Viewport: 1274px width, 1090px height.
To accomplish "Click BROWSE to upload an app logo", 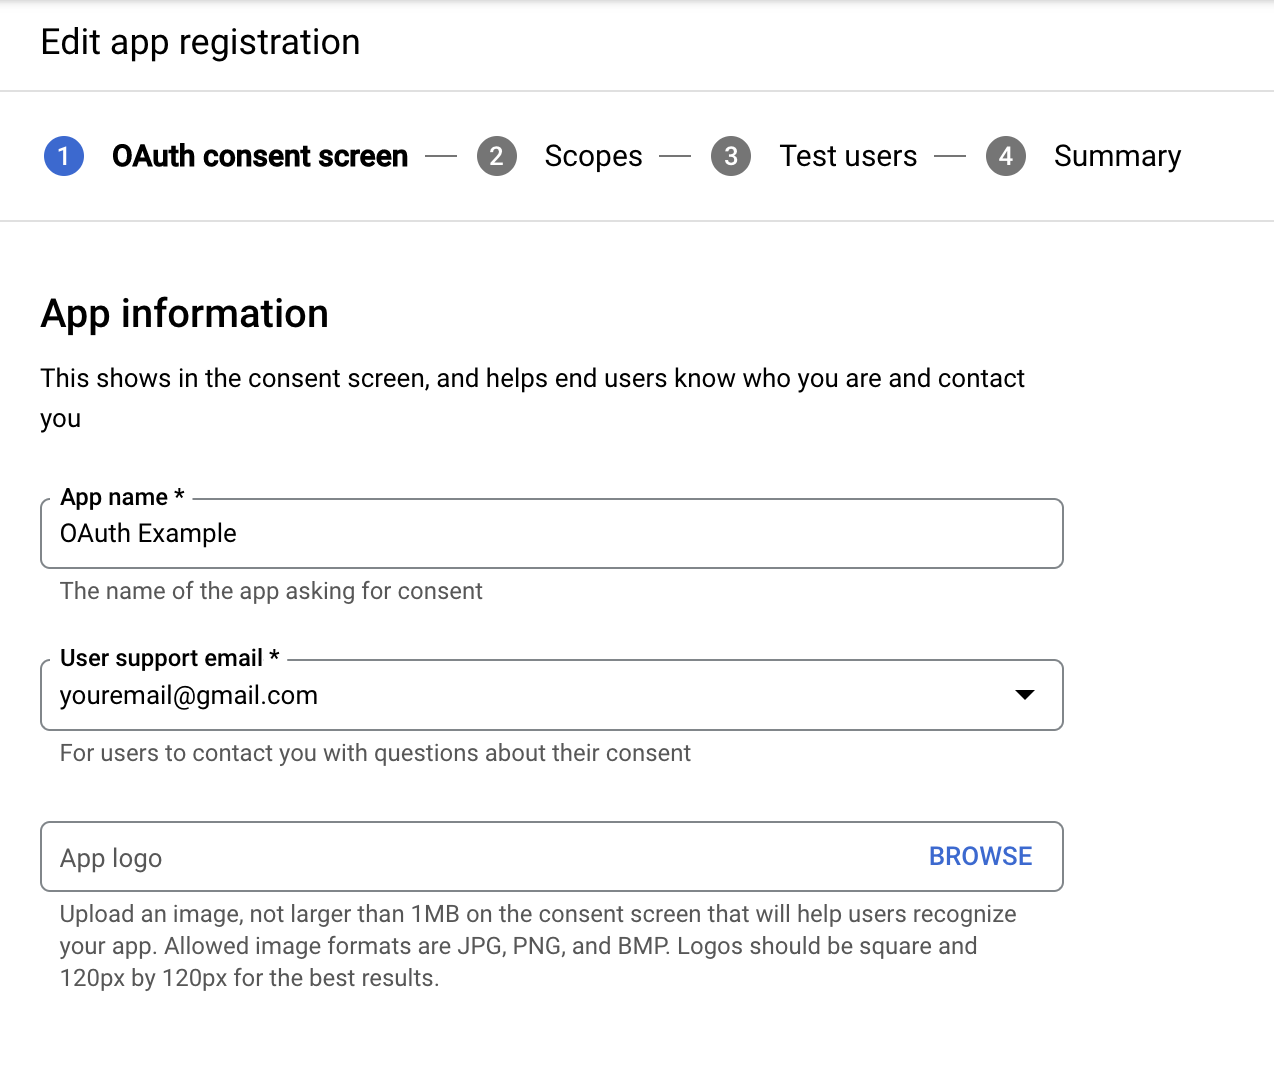I will tap(980, 856).
